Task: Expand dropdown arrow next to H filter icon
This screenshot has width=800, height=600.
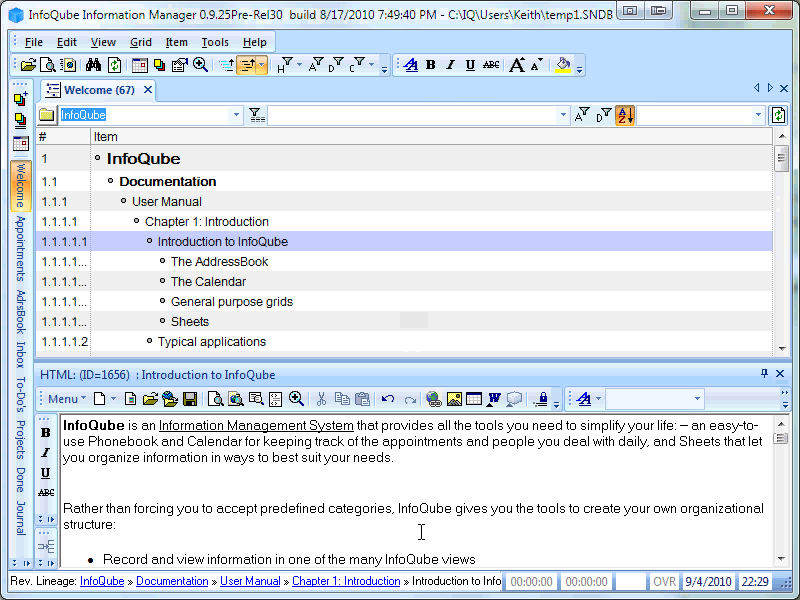Action: click(x=299, y=65)
